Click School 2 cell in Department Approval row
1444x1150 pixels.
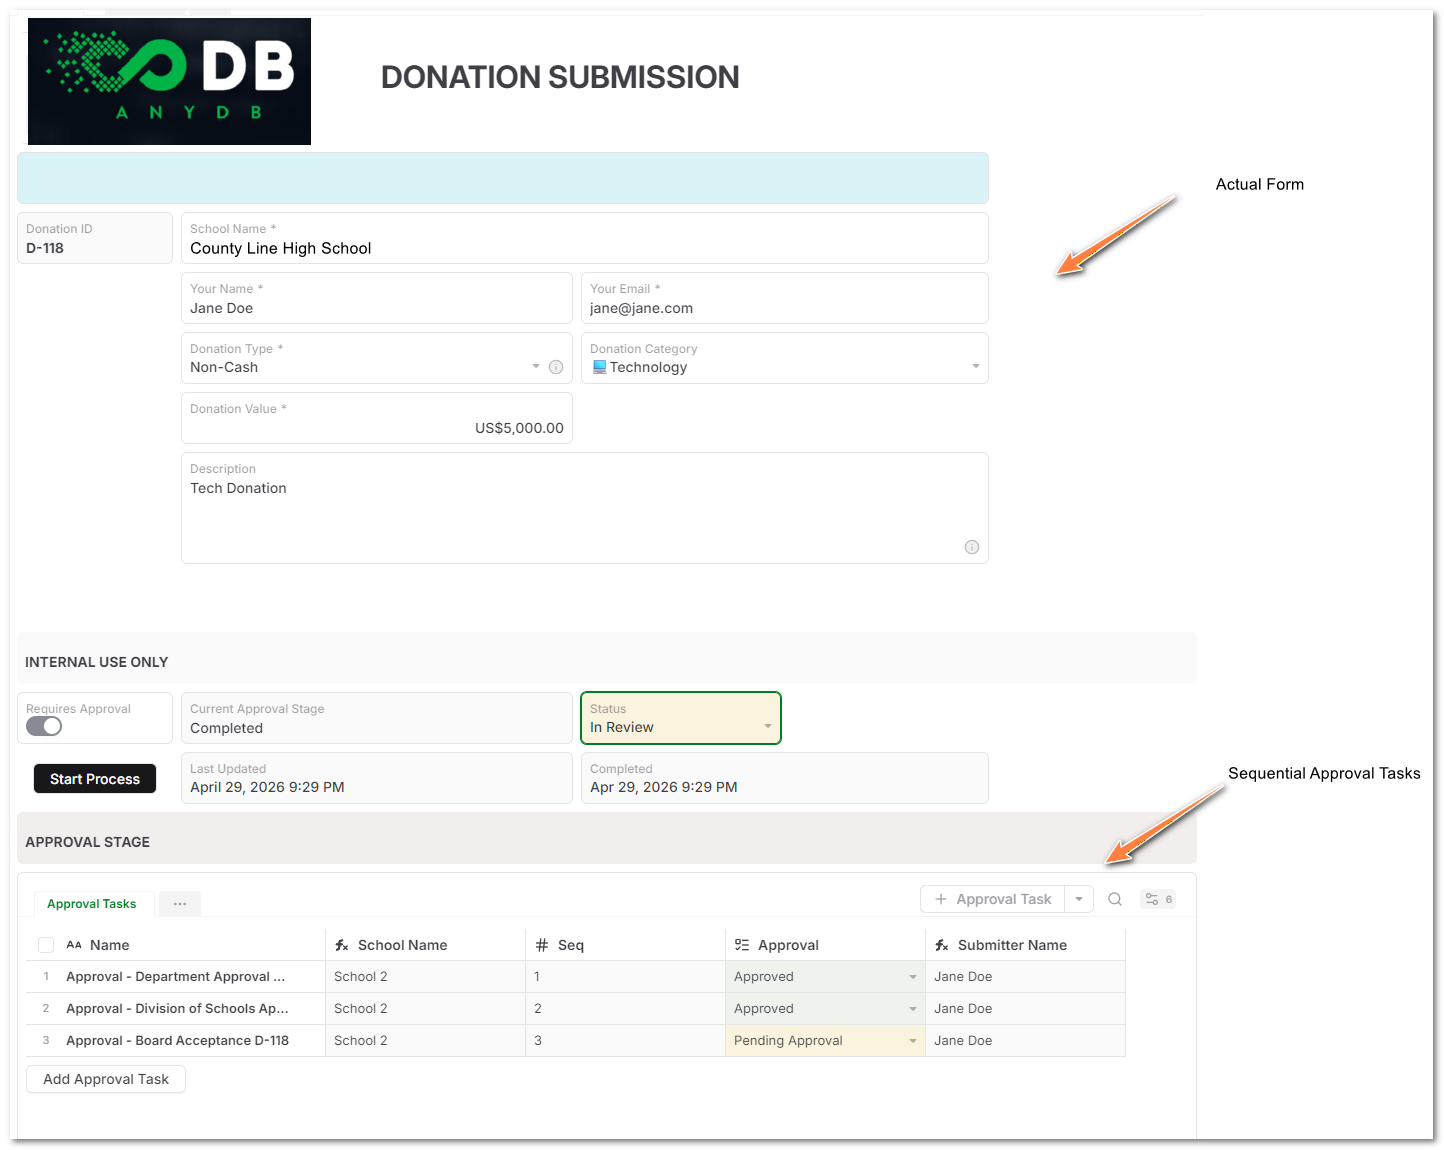click(426, 977)
